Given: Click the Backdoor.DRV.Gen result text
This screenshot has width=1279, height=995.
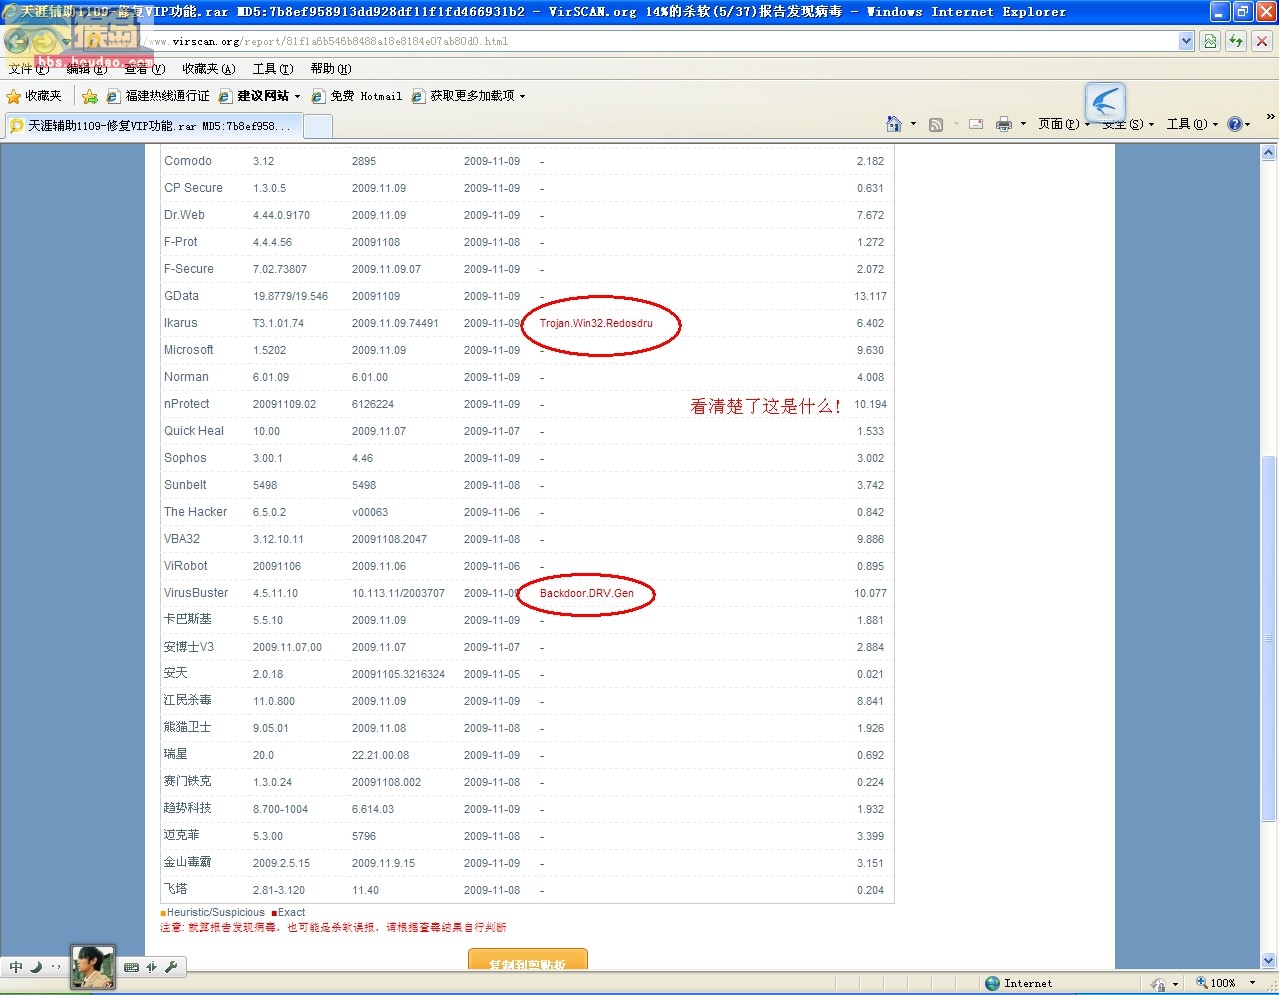Looking at the screenshot, I should coord(587,593).
